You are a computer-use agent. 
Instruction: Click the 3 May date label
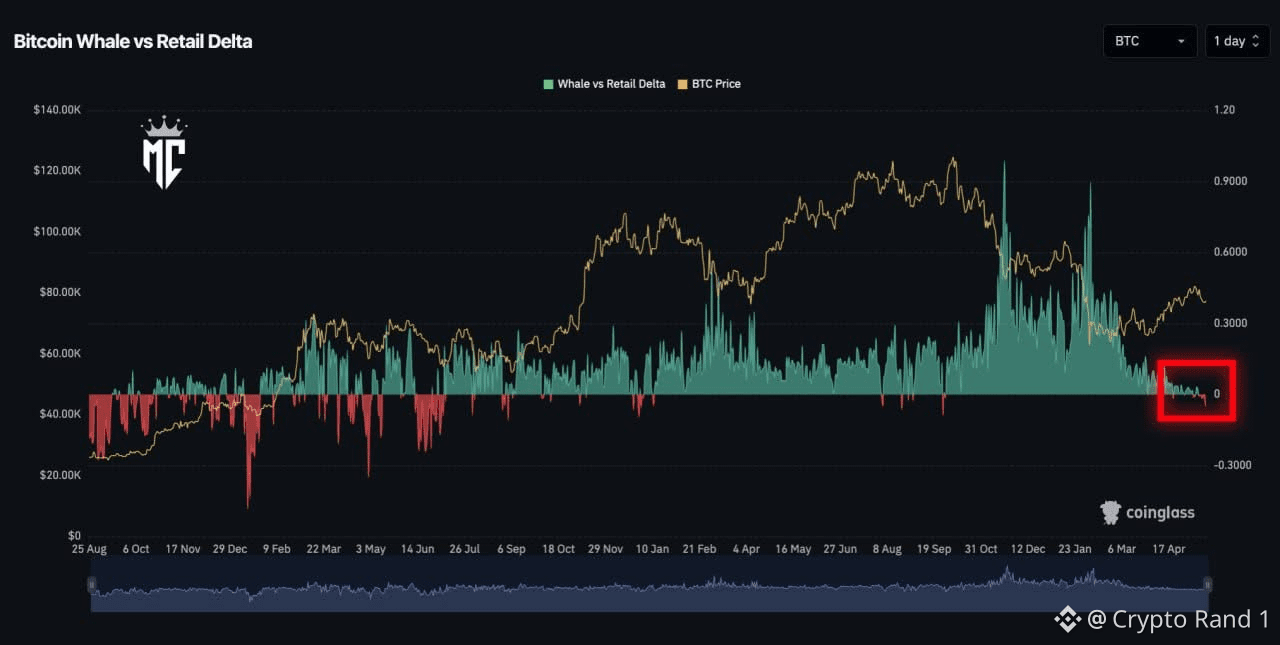369,549
